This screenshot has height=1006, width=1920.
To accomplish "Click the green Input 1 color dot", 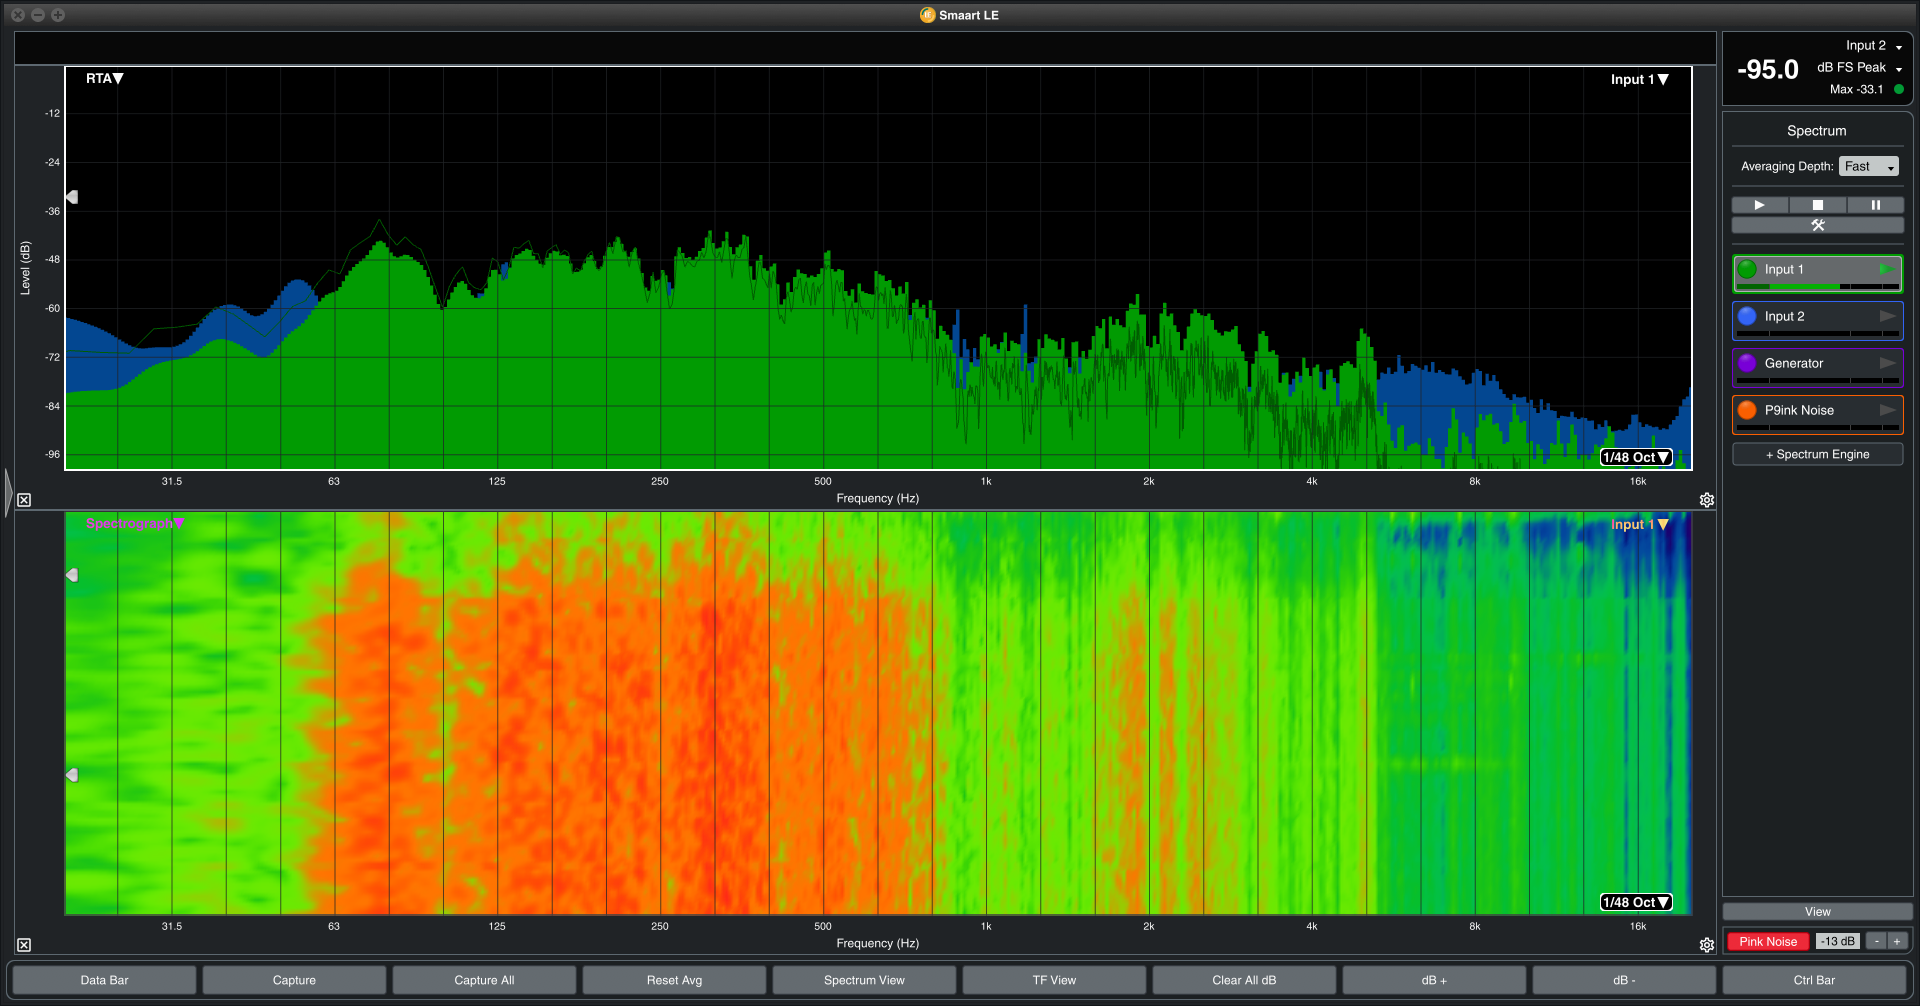I will tap(1747, 269).
